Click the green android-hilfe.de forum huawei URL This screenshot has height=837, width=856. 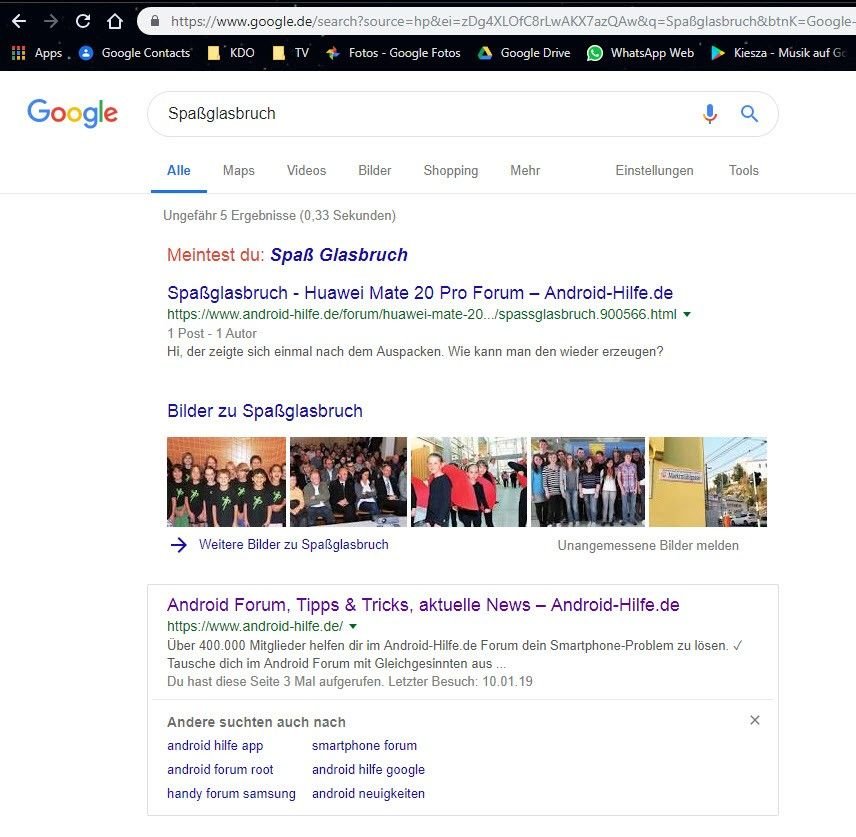422,314
